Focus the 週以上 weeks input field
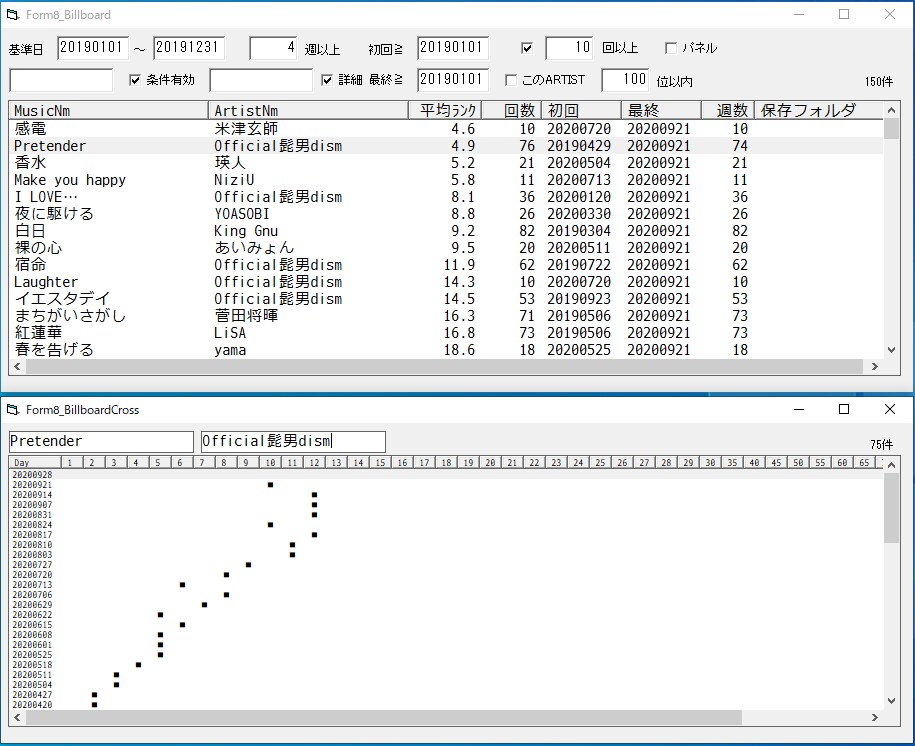Viewport: 915px width, 746px height. (273, 47)
